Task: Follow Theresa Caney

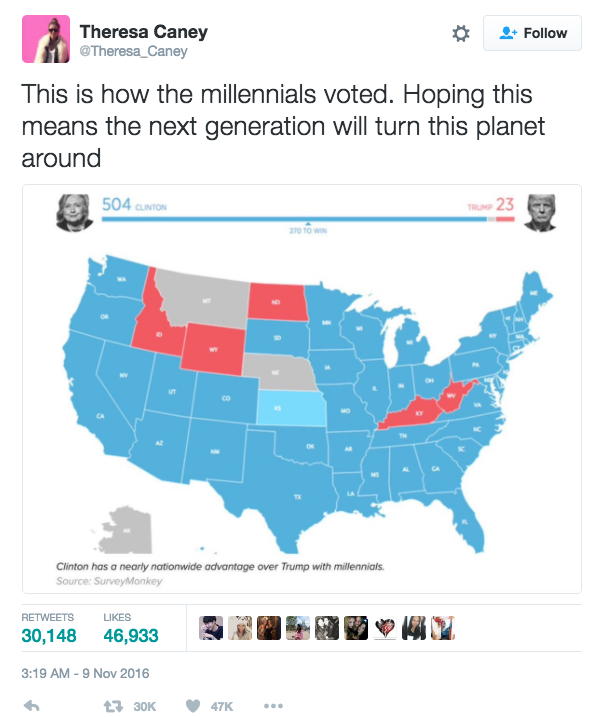Action: pos(532,33)
